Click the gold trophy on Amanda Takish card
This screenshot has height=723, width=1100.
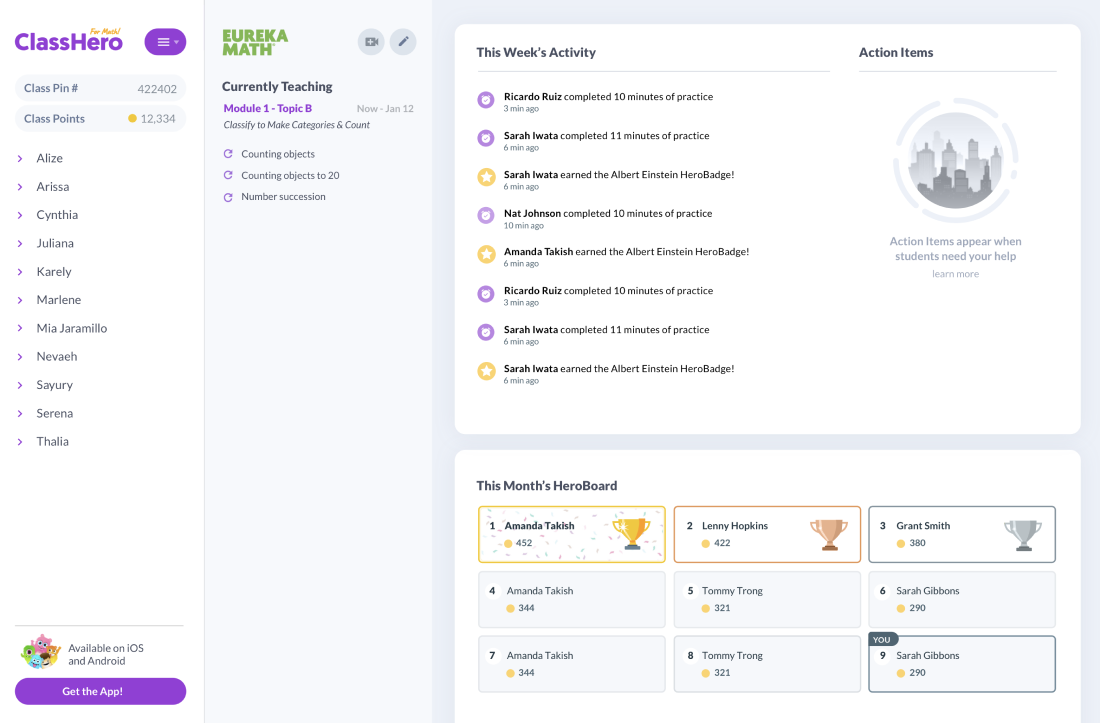click(631, 533)
